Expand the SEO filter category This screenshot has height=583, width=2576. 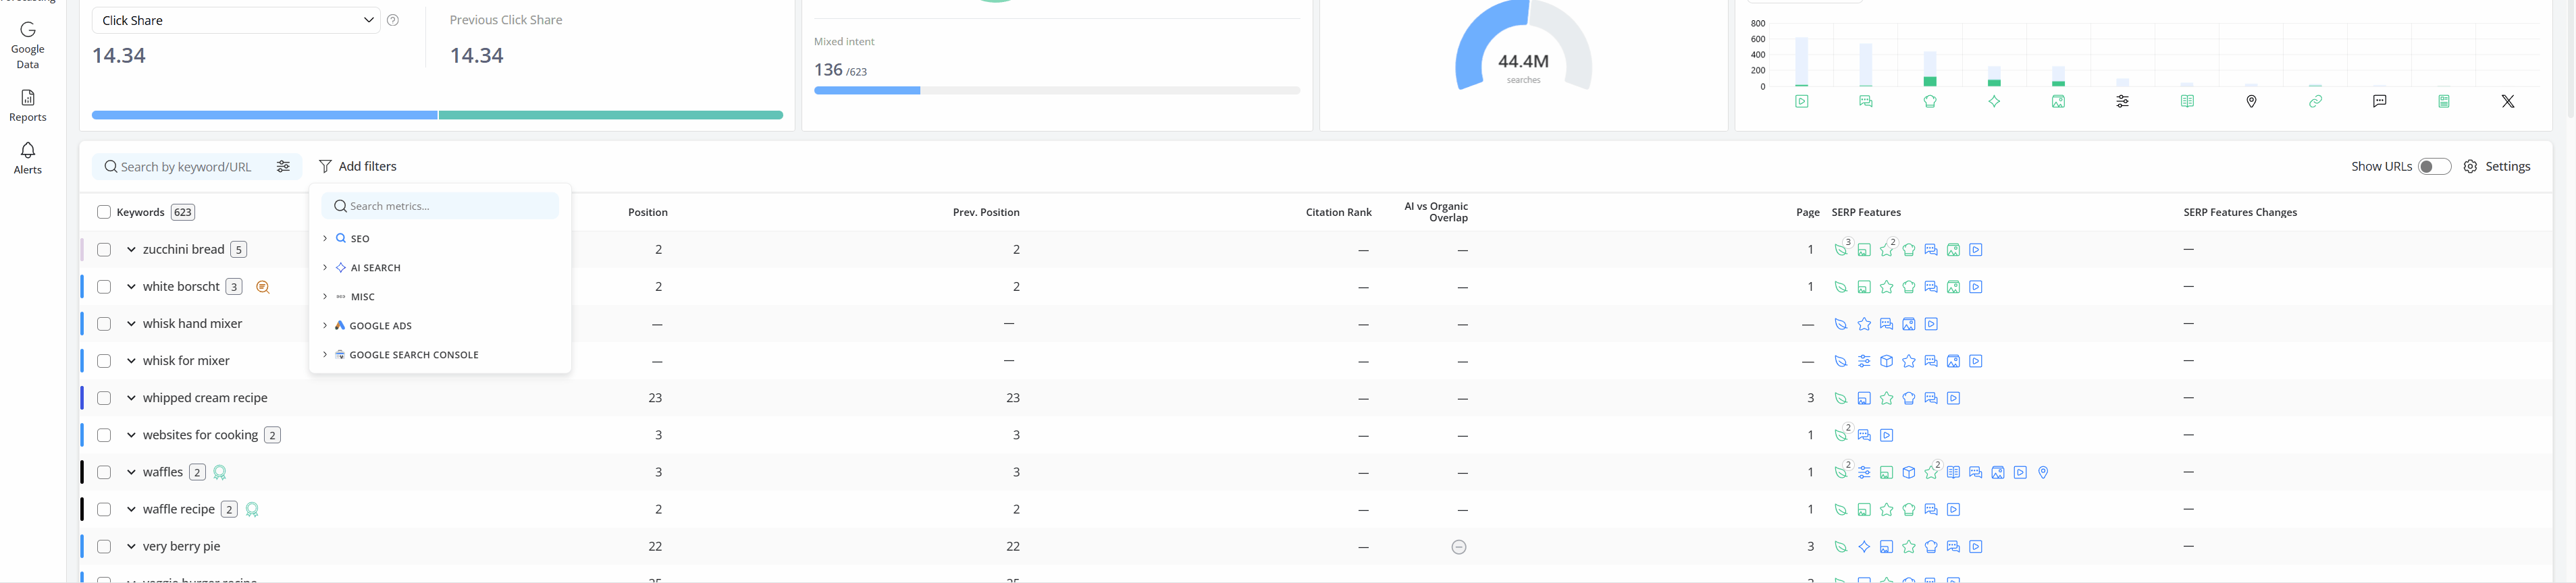(x=325, y=238)
